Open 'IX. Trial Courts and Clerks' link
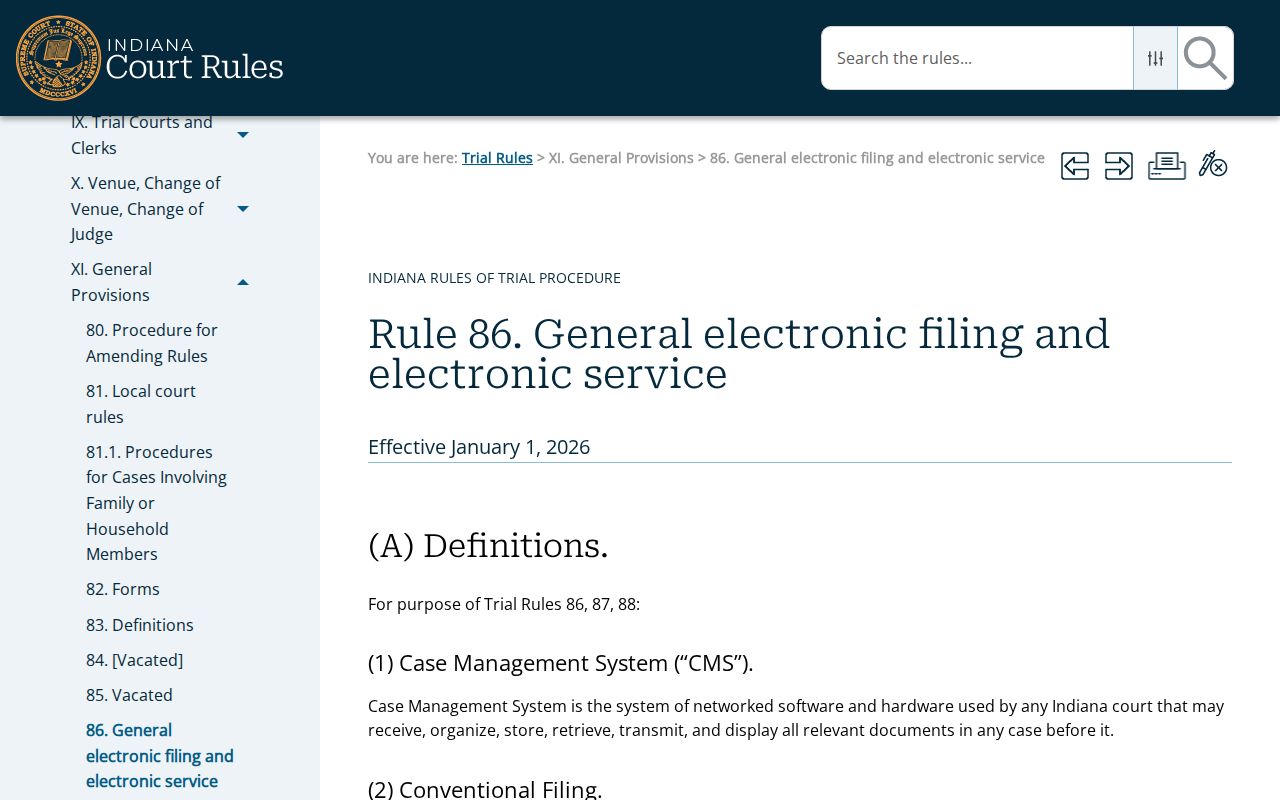Viewport: 1280px width, 800px height. 142,135
